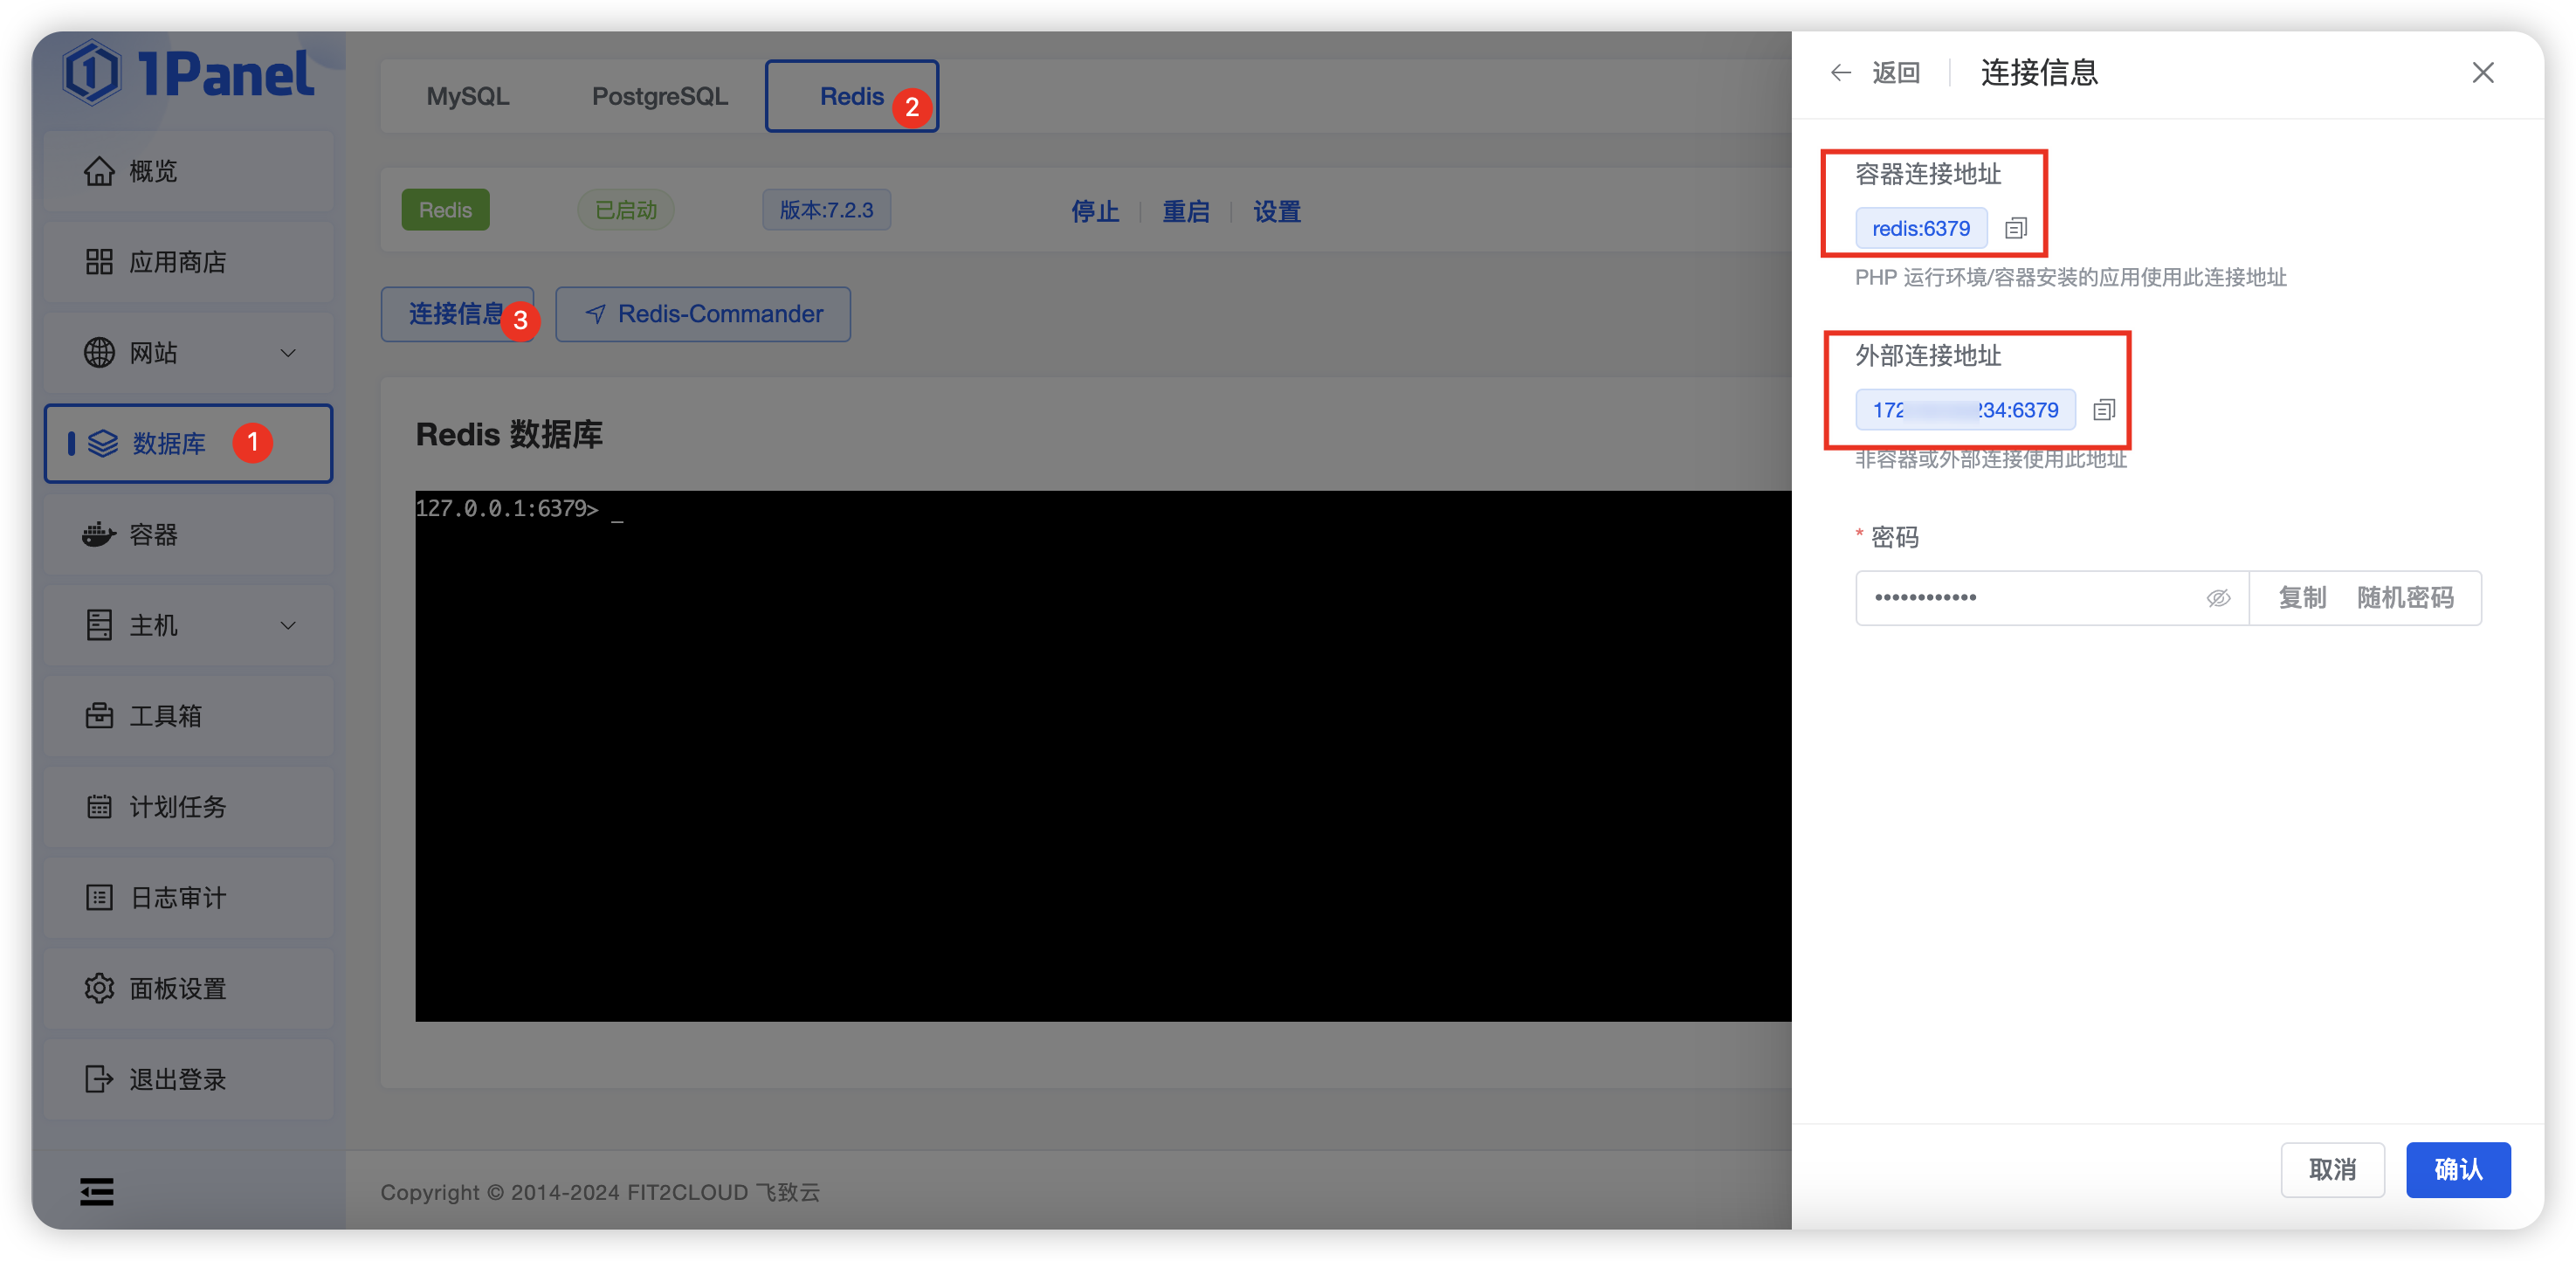
Task: Click the 退出登录 exit icon
Action: point(99,1079)
